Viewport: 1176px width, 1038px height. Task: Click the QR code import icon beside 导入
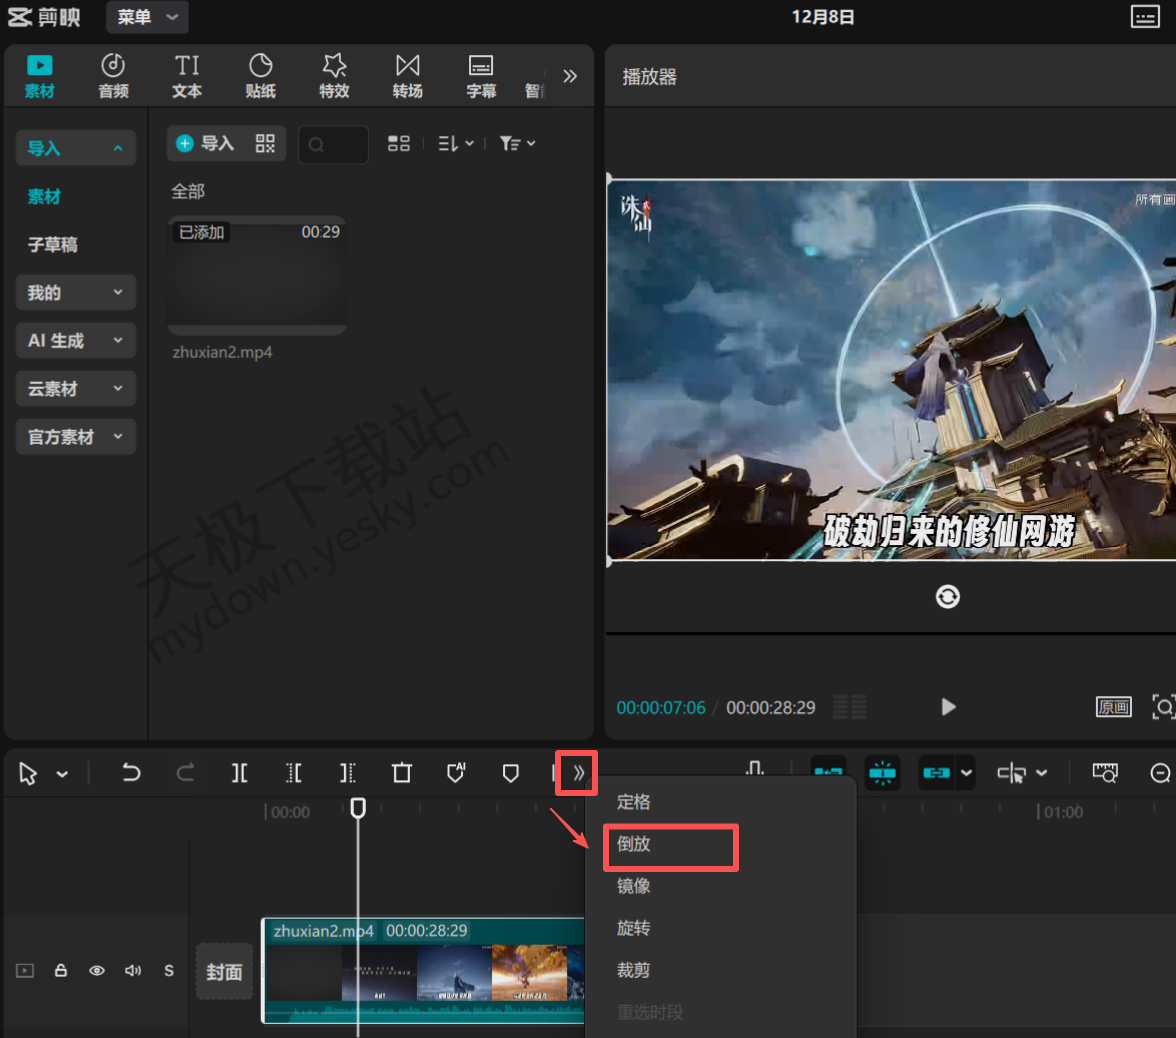click(264, 143)
